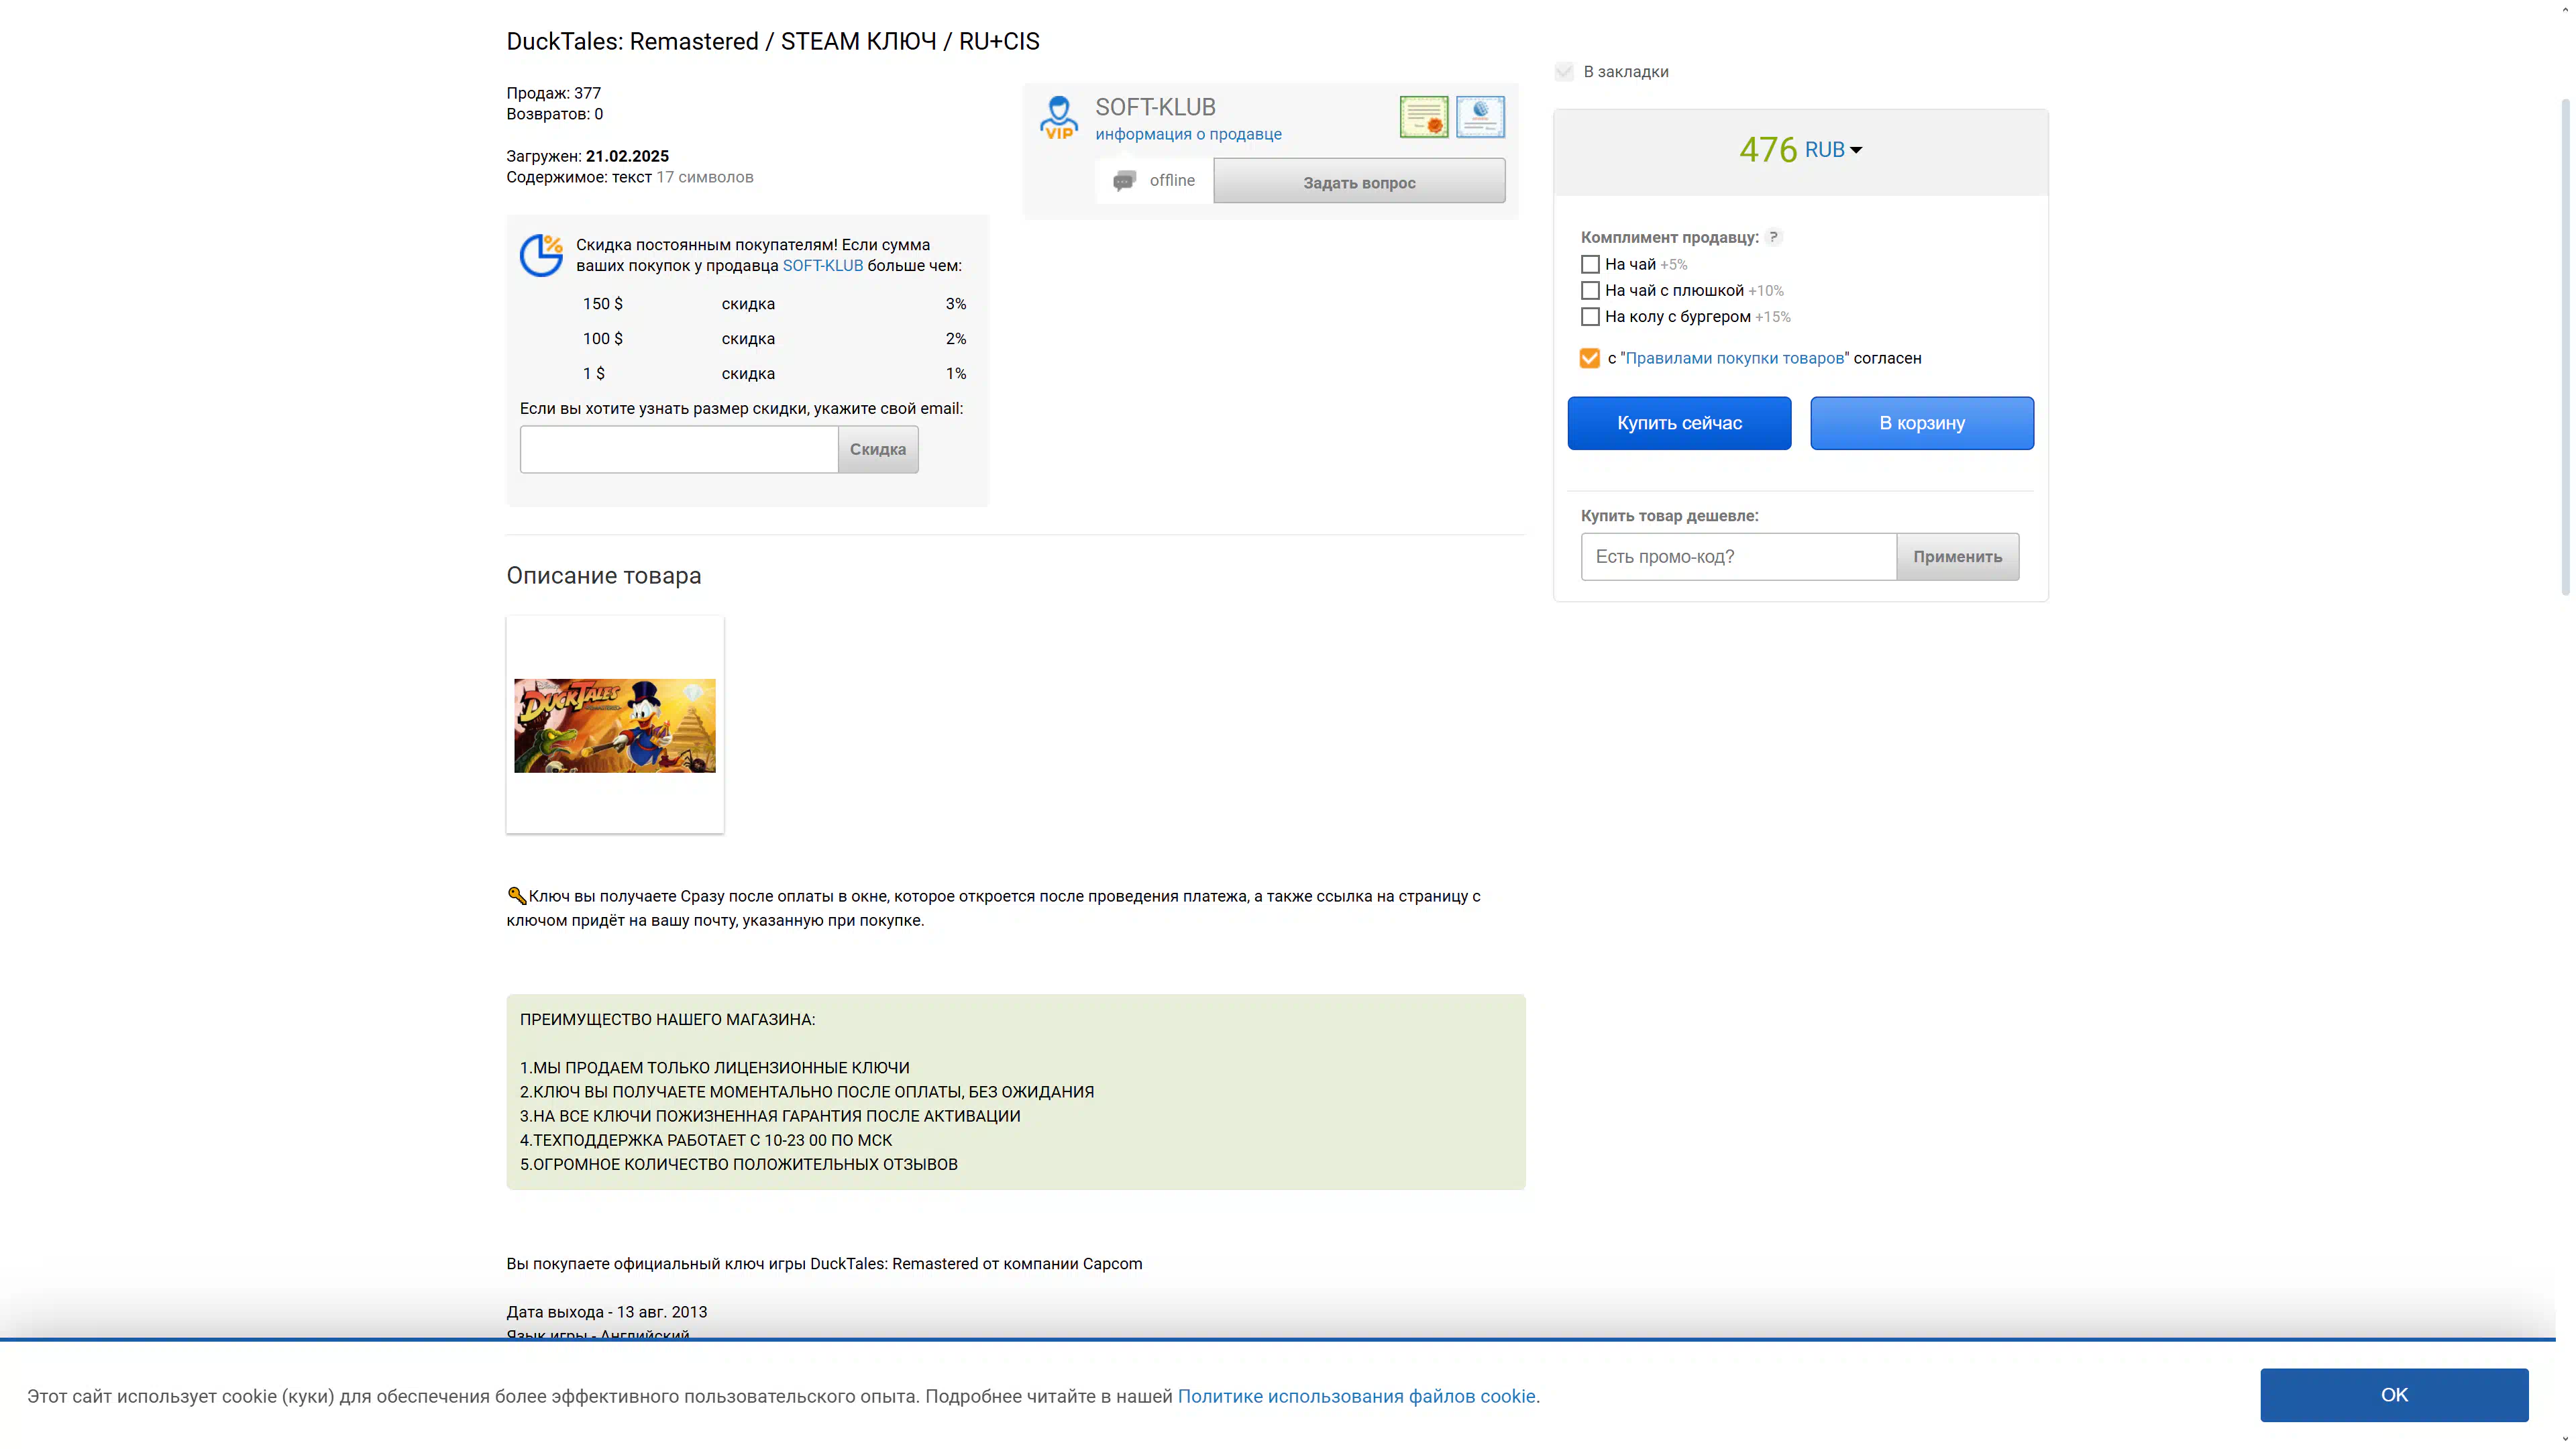This screenshot has height=1449, width=2576.
Task: Open 'информация о продавце' link
Action: (x=1188, y=134)
